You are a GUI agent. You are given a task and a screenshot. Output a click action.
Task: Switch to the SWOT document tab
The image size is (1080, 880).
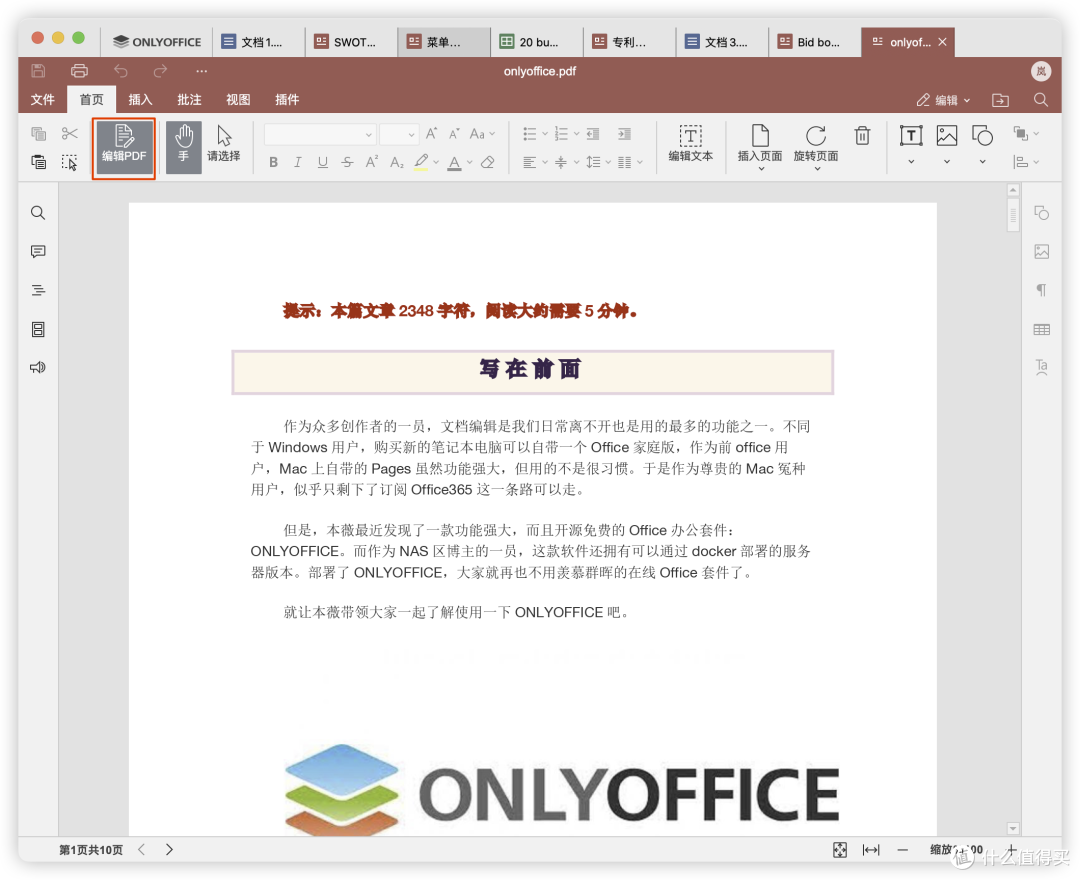click(350, 42)
